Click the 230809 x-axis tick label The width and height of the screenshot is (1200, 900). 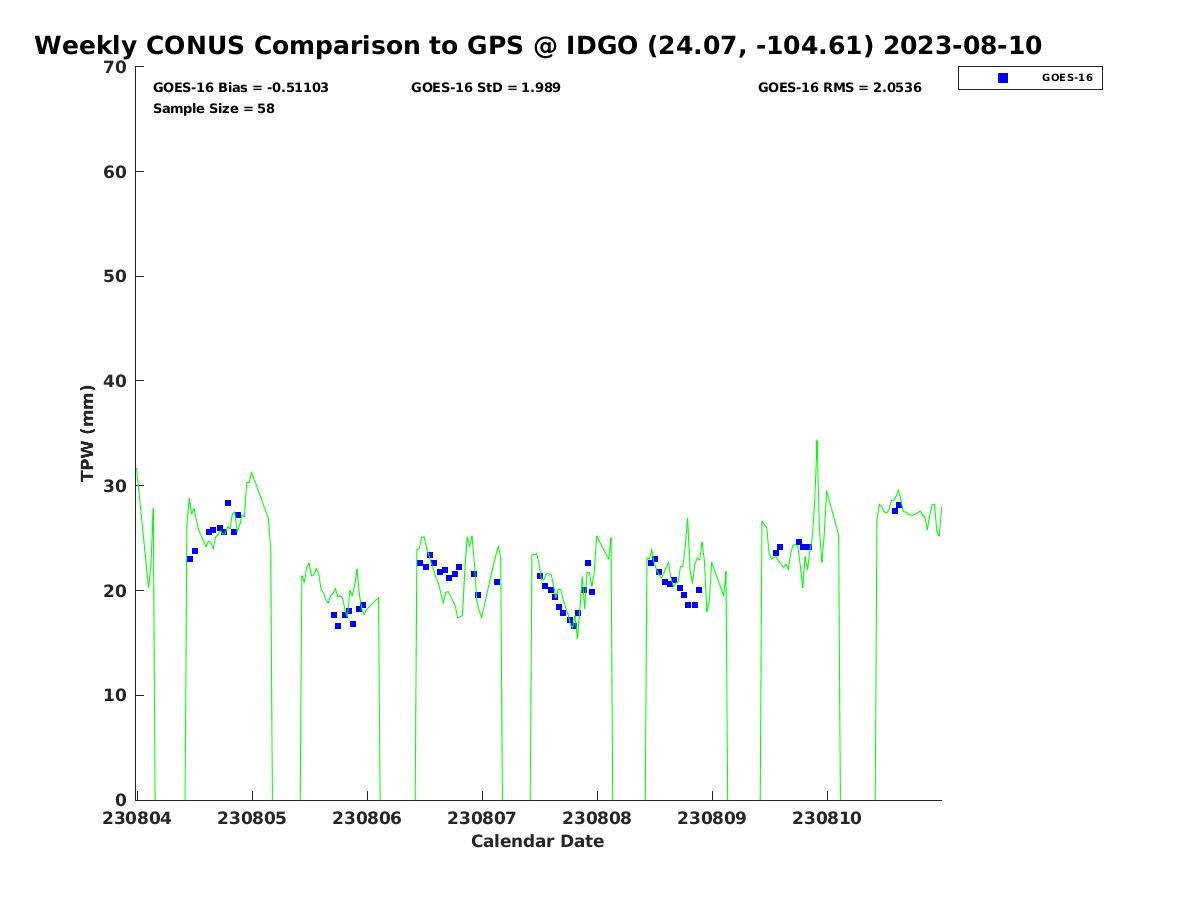tap(712, 818)
